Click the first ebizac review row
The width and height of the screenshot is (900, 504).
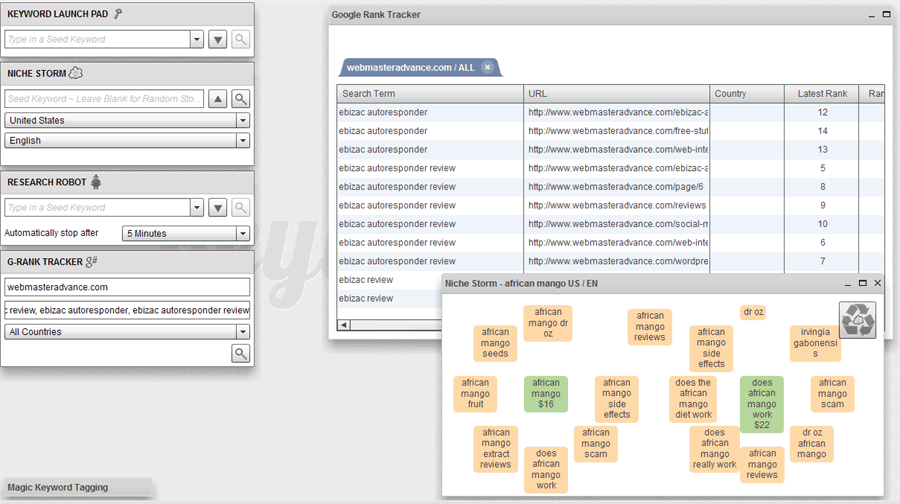pyautogui.click(x=390, y=280)
